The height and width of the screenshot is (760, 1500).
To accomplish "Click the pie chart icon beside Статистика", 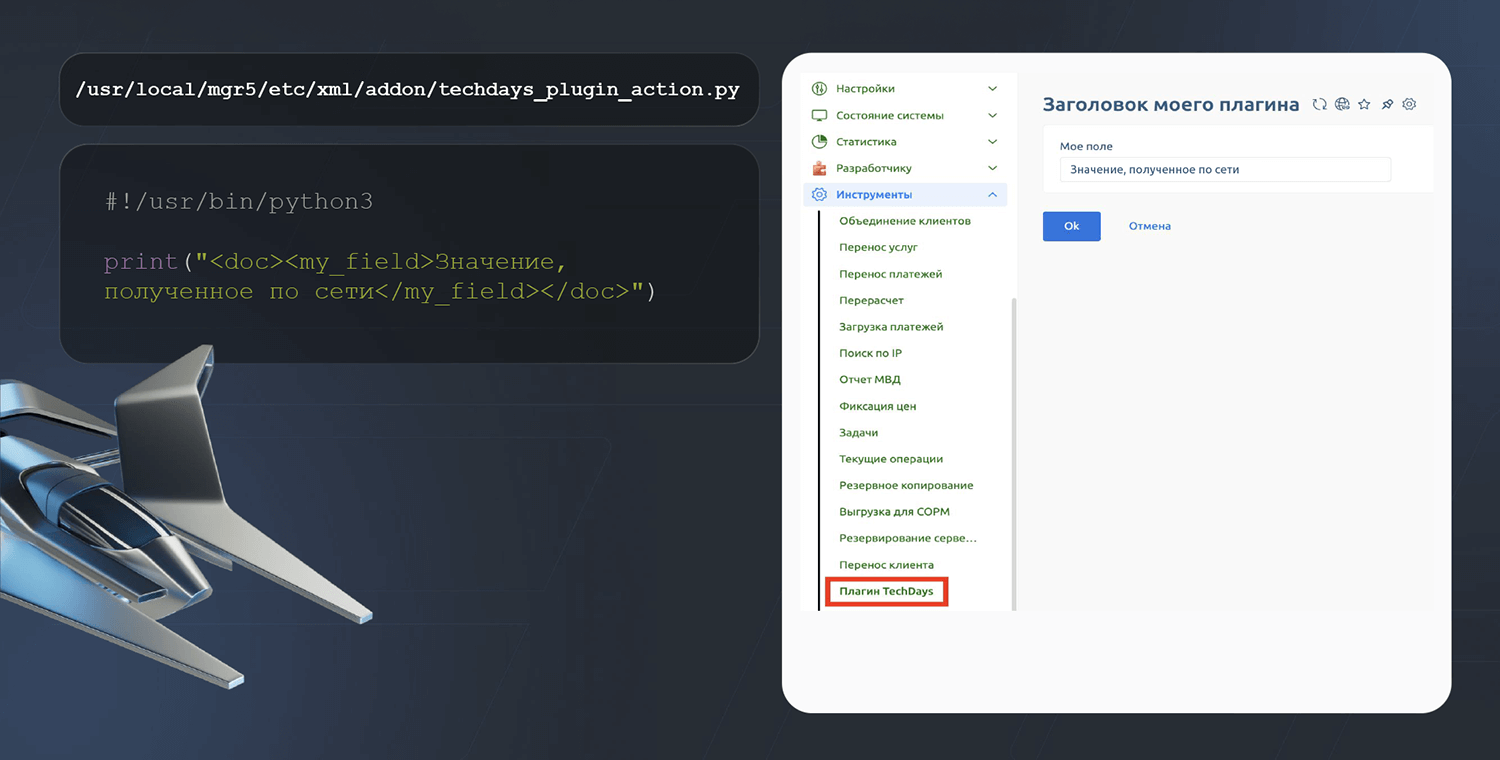I will 819,141.
